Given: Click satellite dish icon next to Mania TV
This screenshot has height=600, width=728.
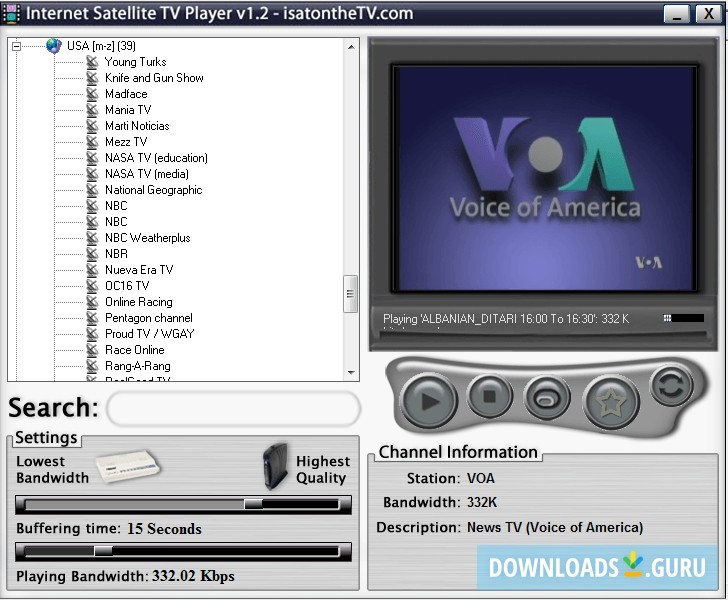Looking at the screenshot, I should pos(92,110).
